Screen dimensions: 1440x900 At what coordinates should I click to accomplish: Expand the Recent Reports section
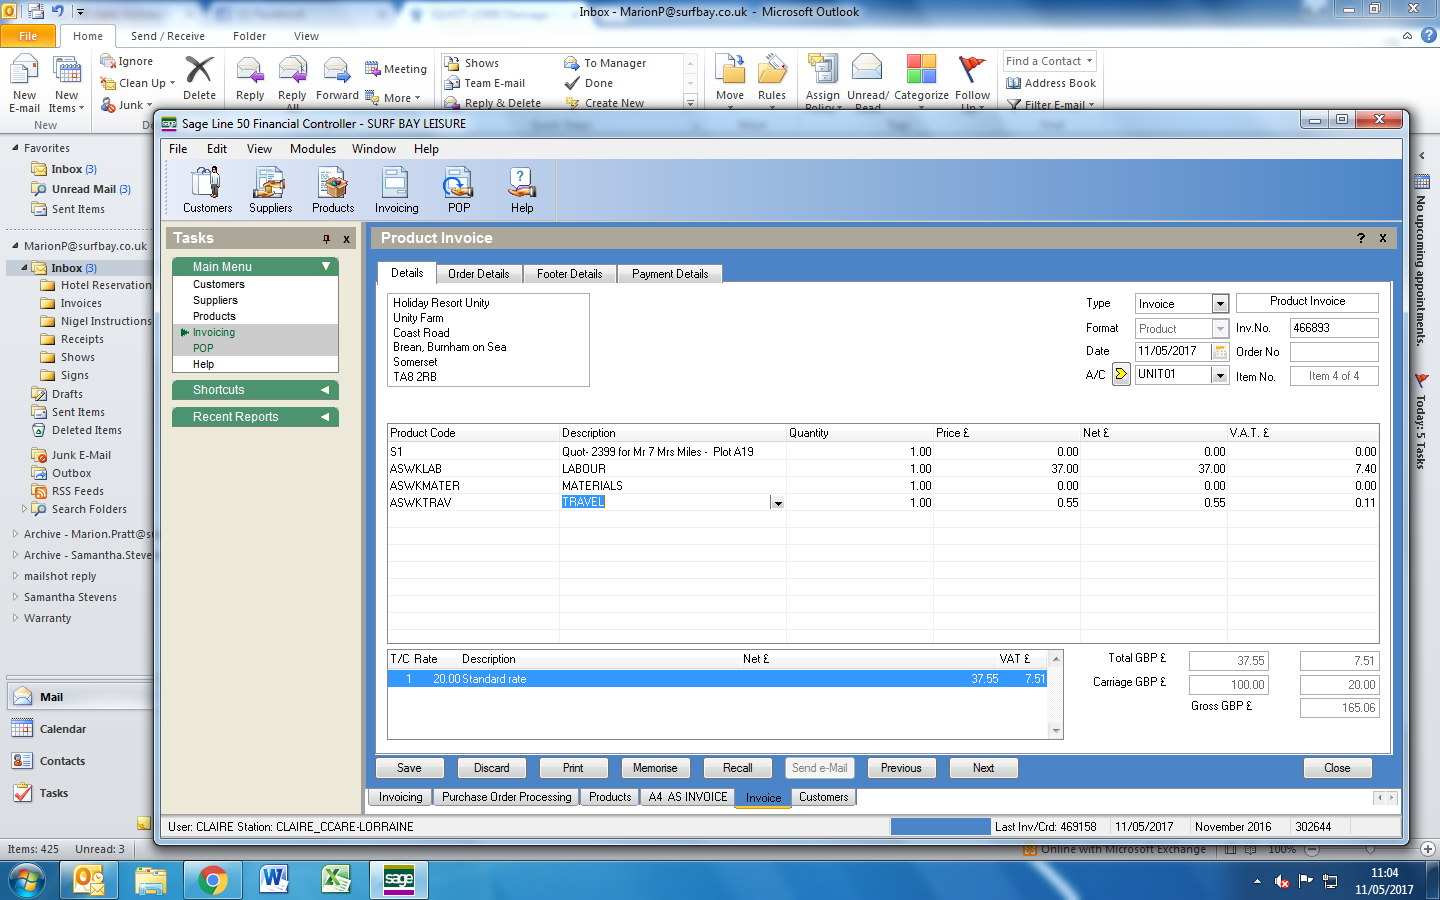click(325, 417)
